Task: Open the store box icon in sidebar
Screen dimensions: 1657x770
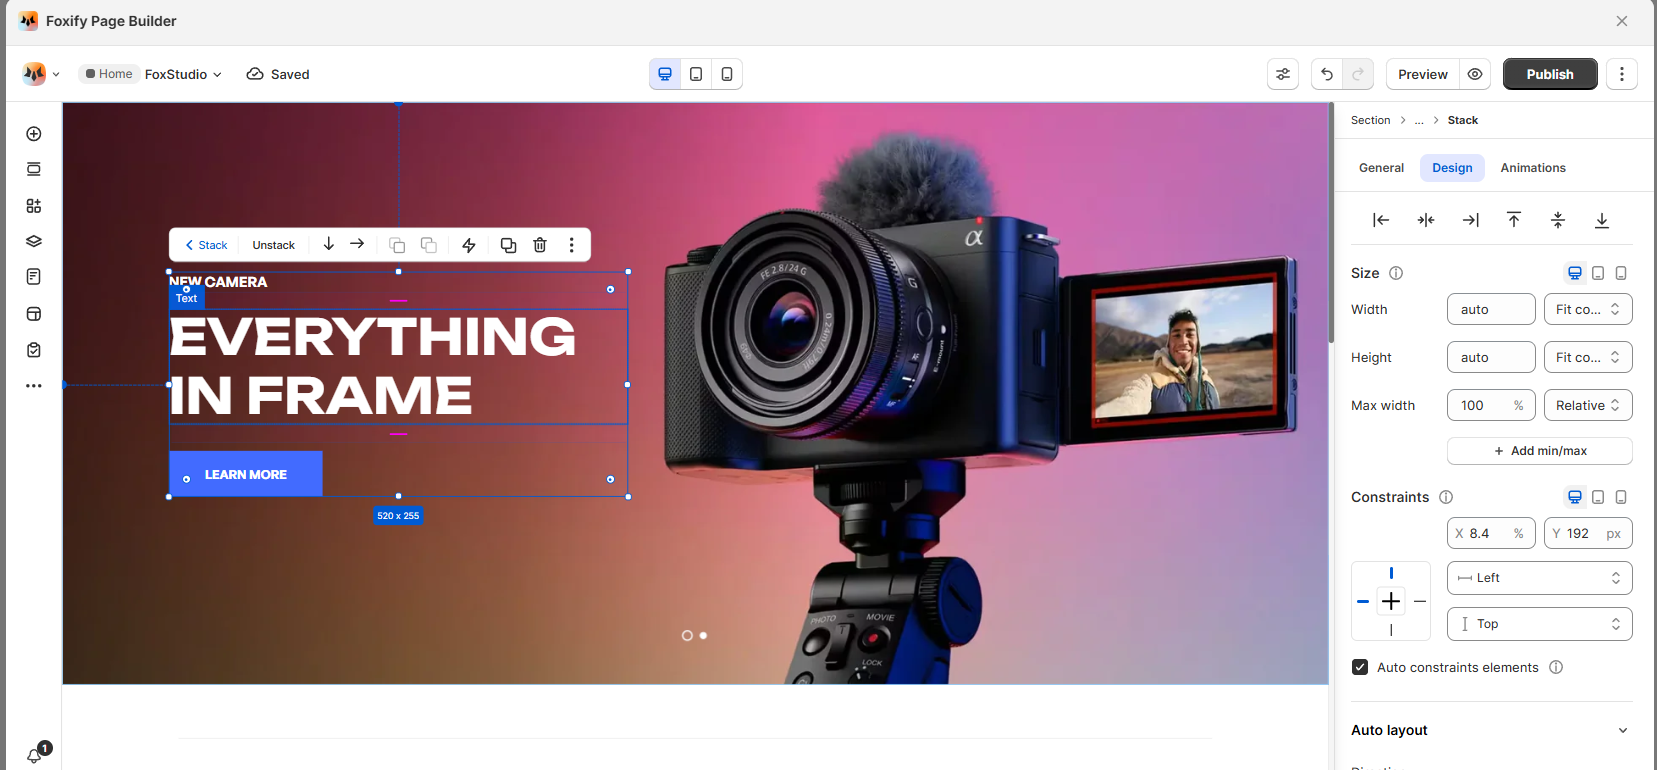Action: tap(34, 314)
